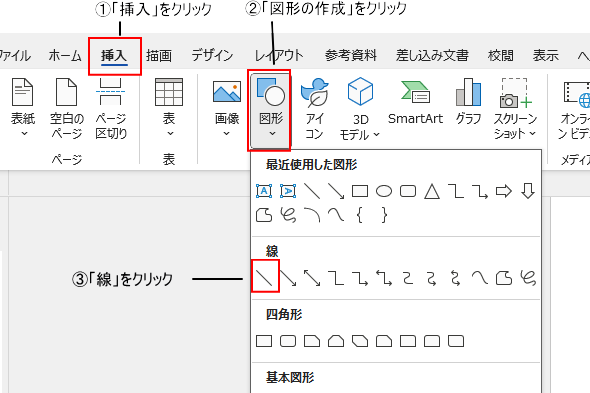Open the 描画 tab
590x393 pixels.
click(x=159, y=56)
